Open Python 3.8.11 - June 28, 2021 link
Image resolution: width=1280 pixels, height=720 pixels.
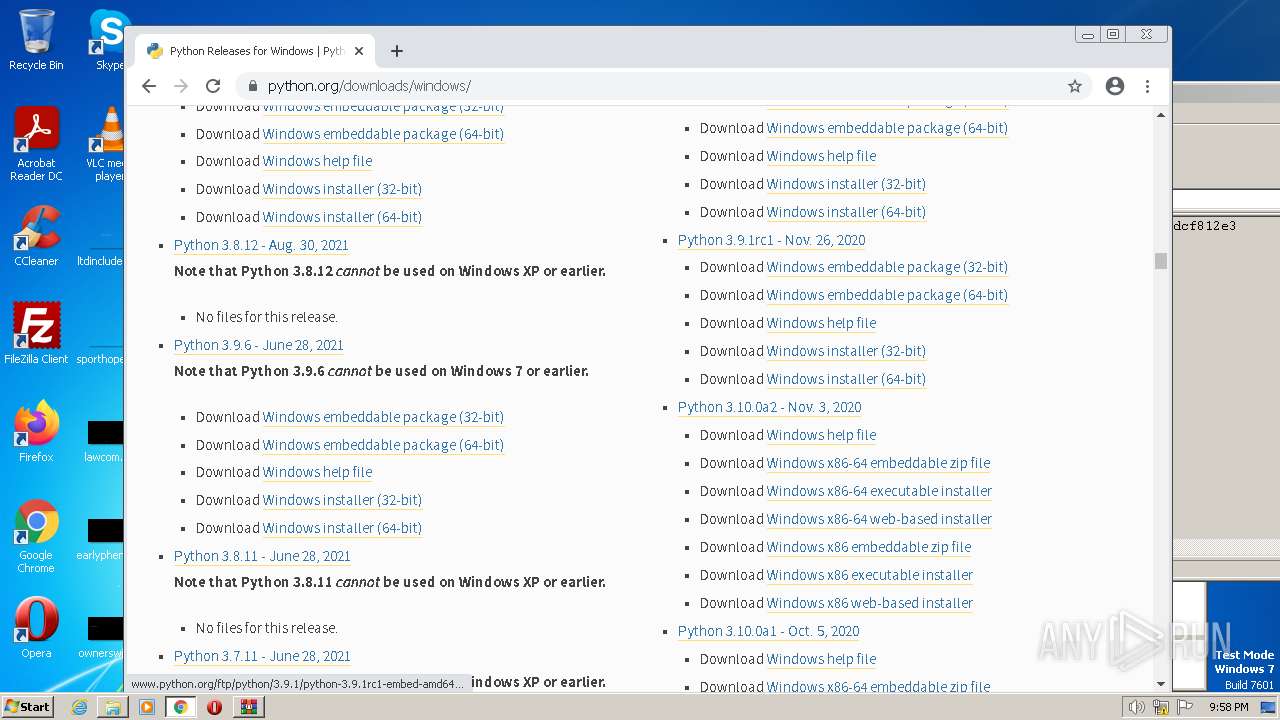[x=262, y=556]
